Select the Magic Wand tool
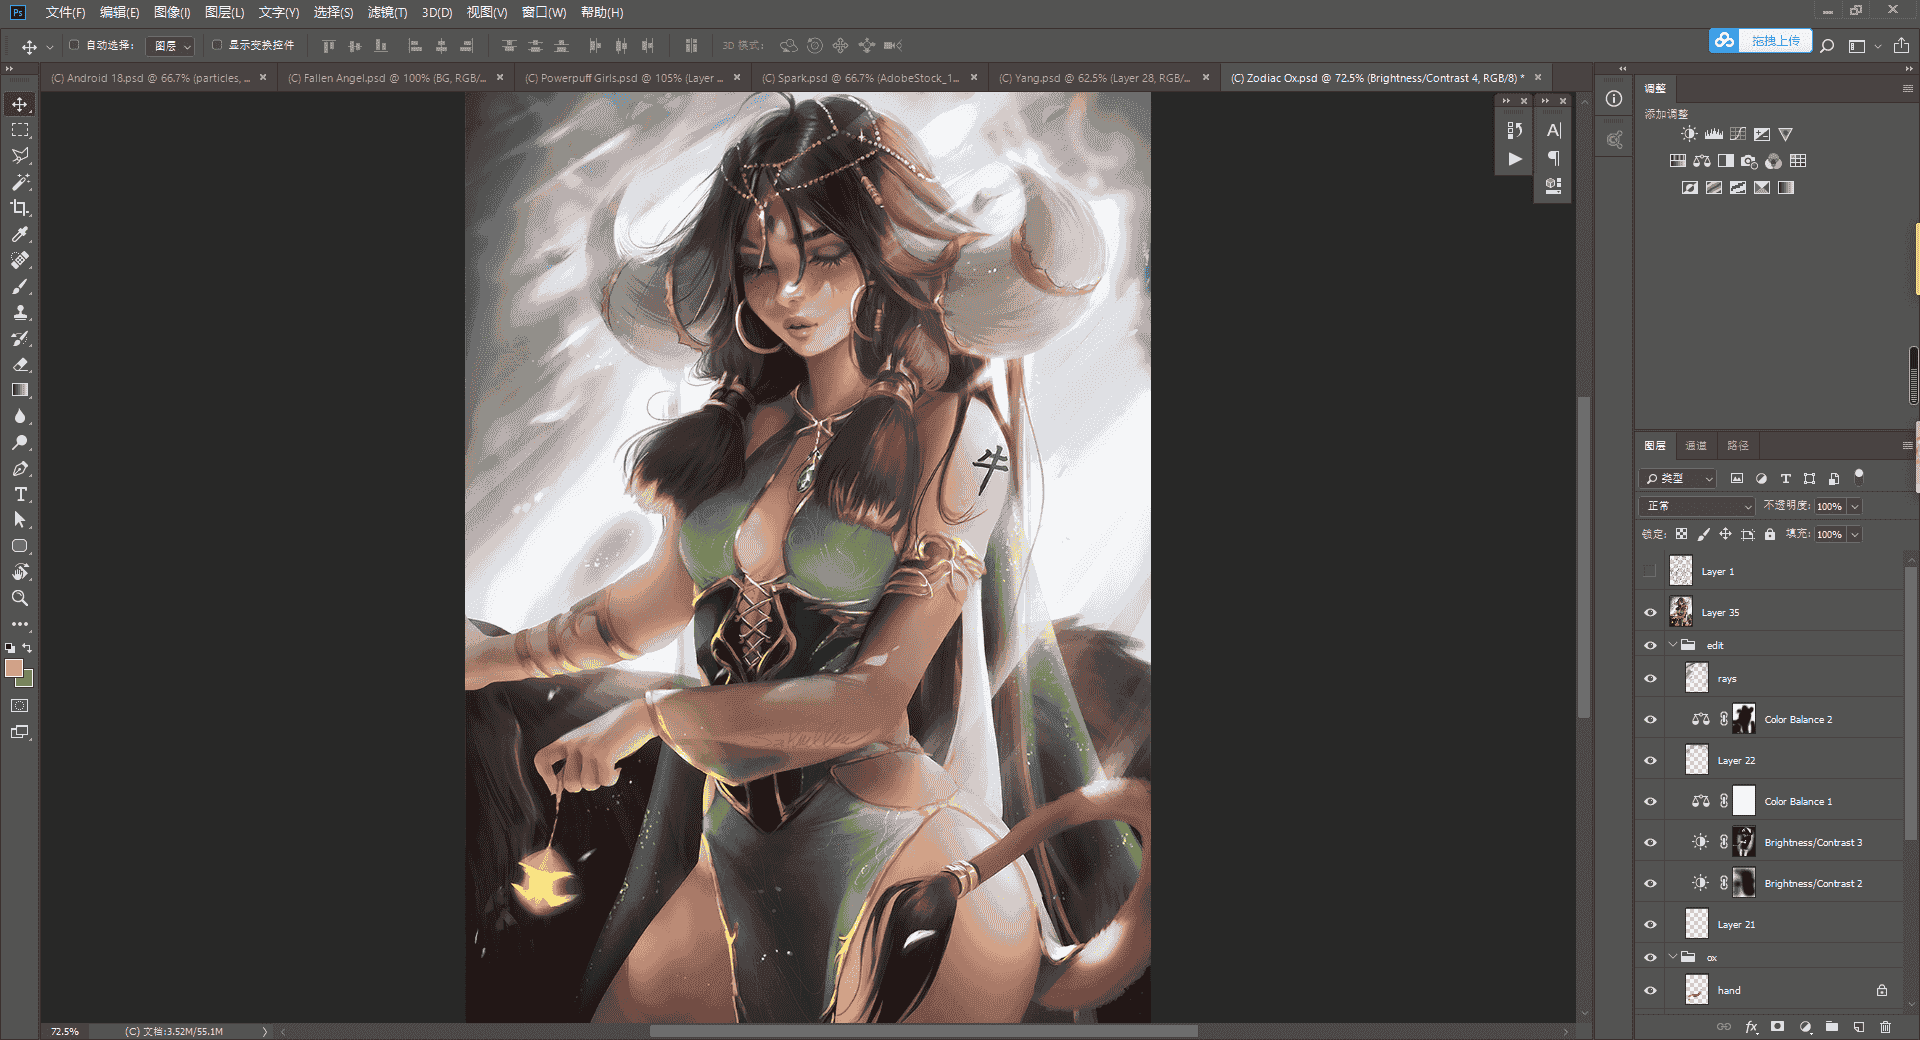Image resolution: width=1920 pixels, height=1040 pixels. click(20, 182)
